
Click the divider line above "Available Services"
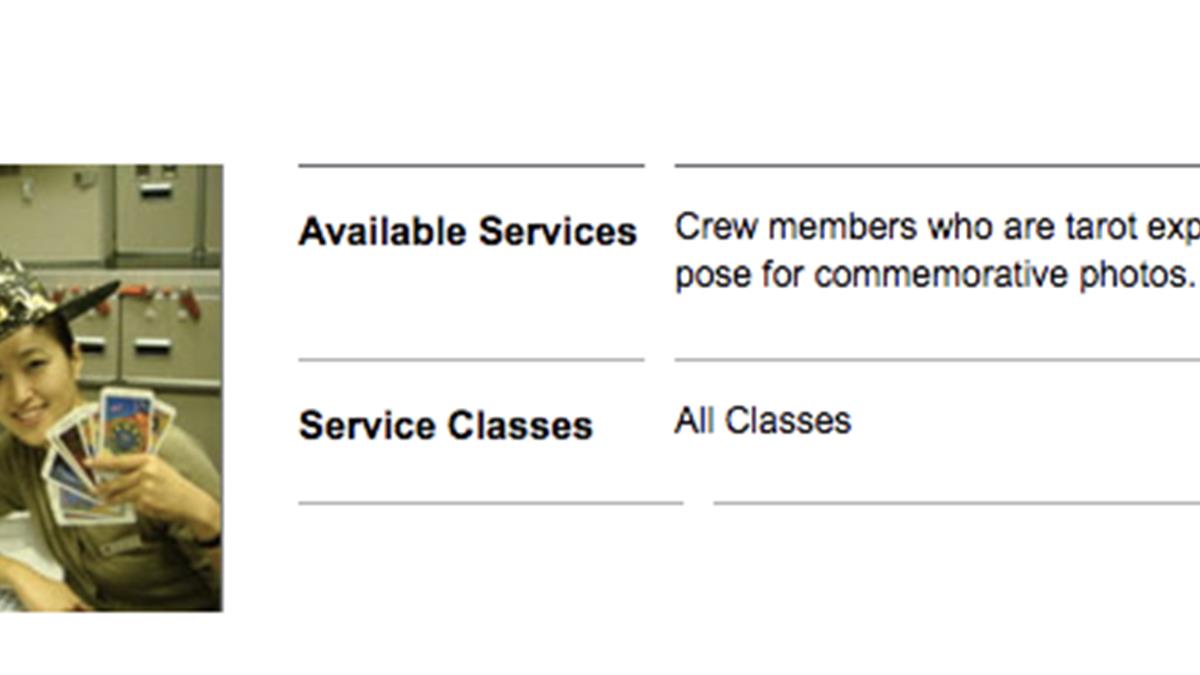coord(470,165)
